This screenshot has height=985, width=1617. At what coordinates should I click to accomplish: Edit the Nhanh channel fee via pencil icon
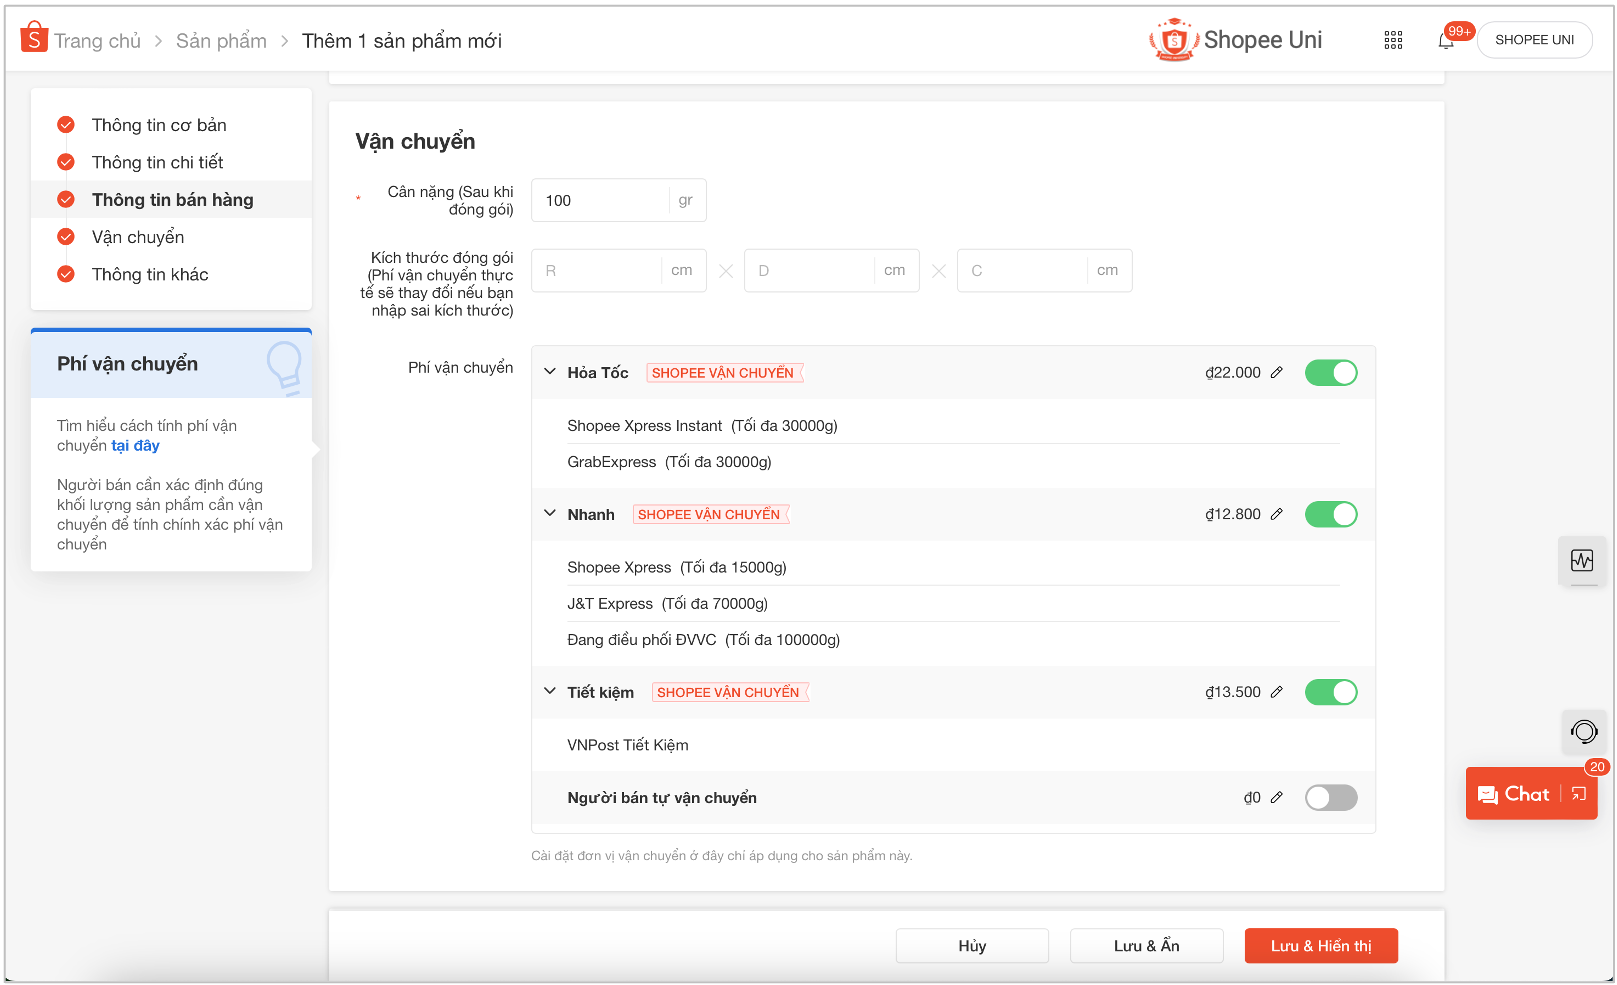(1277, 514)
